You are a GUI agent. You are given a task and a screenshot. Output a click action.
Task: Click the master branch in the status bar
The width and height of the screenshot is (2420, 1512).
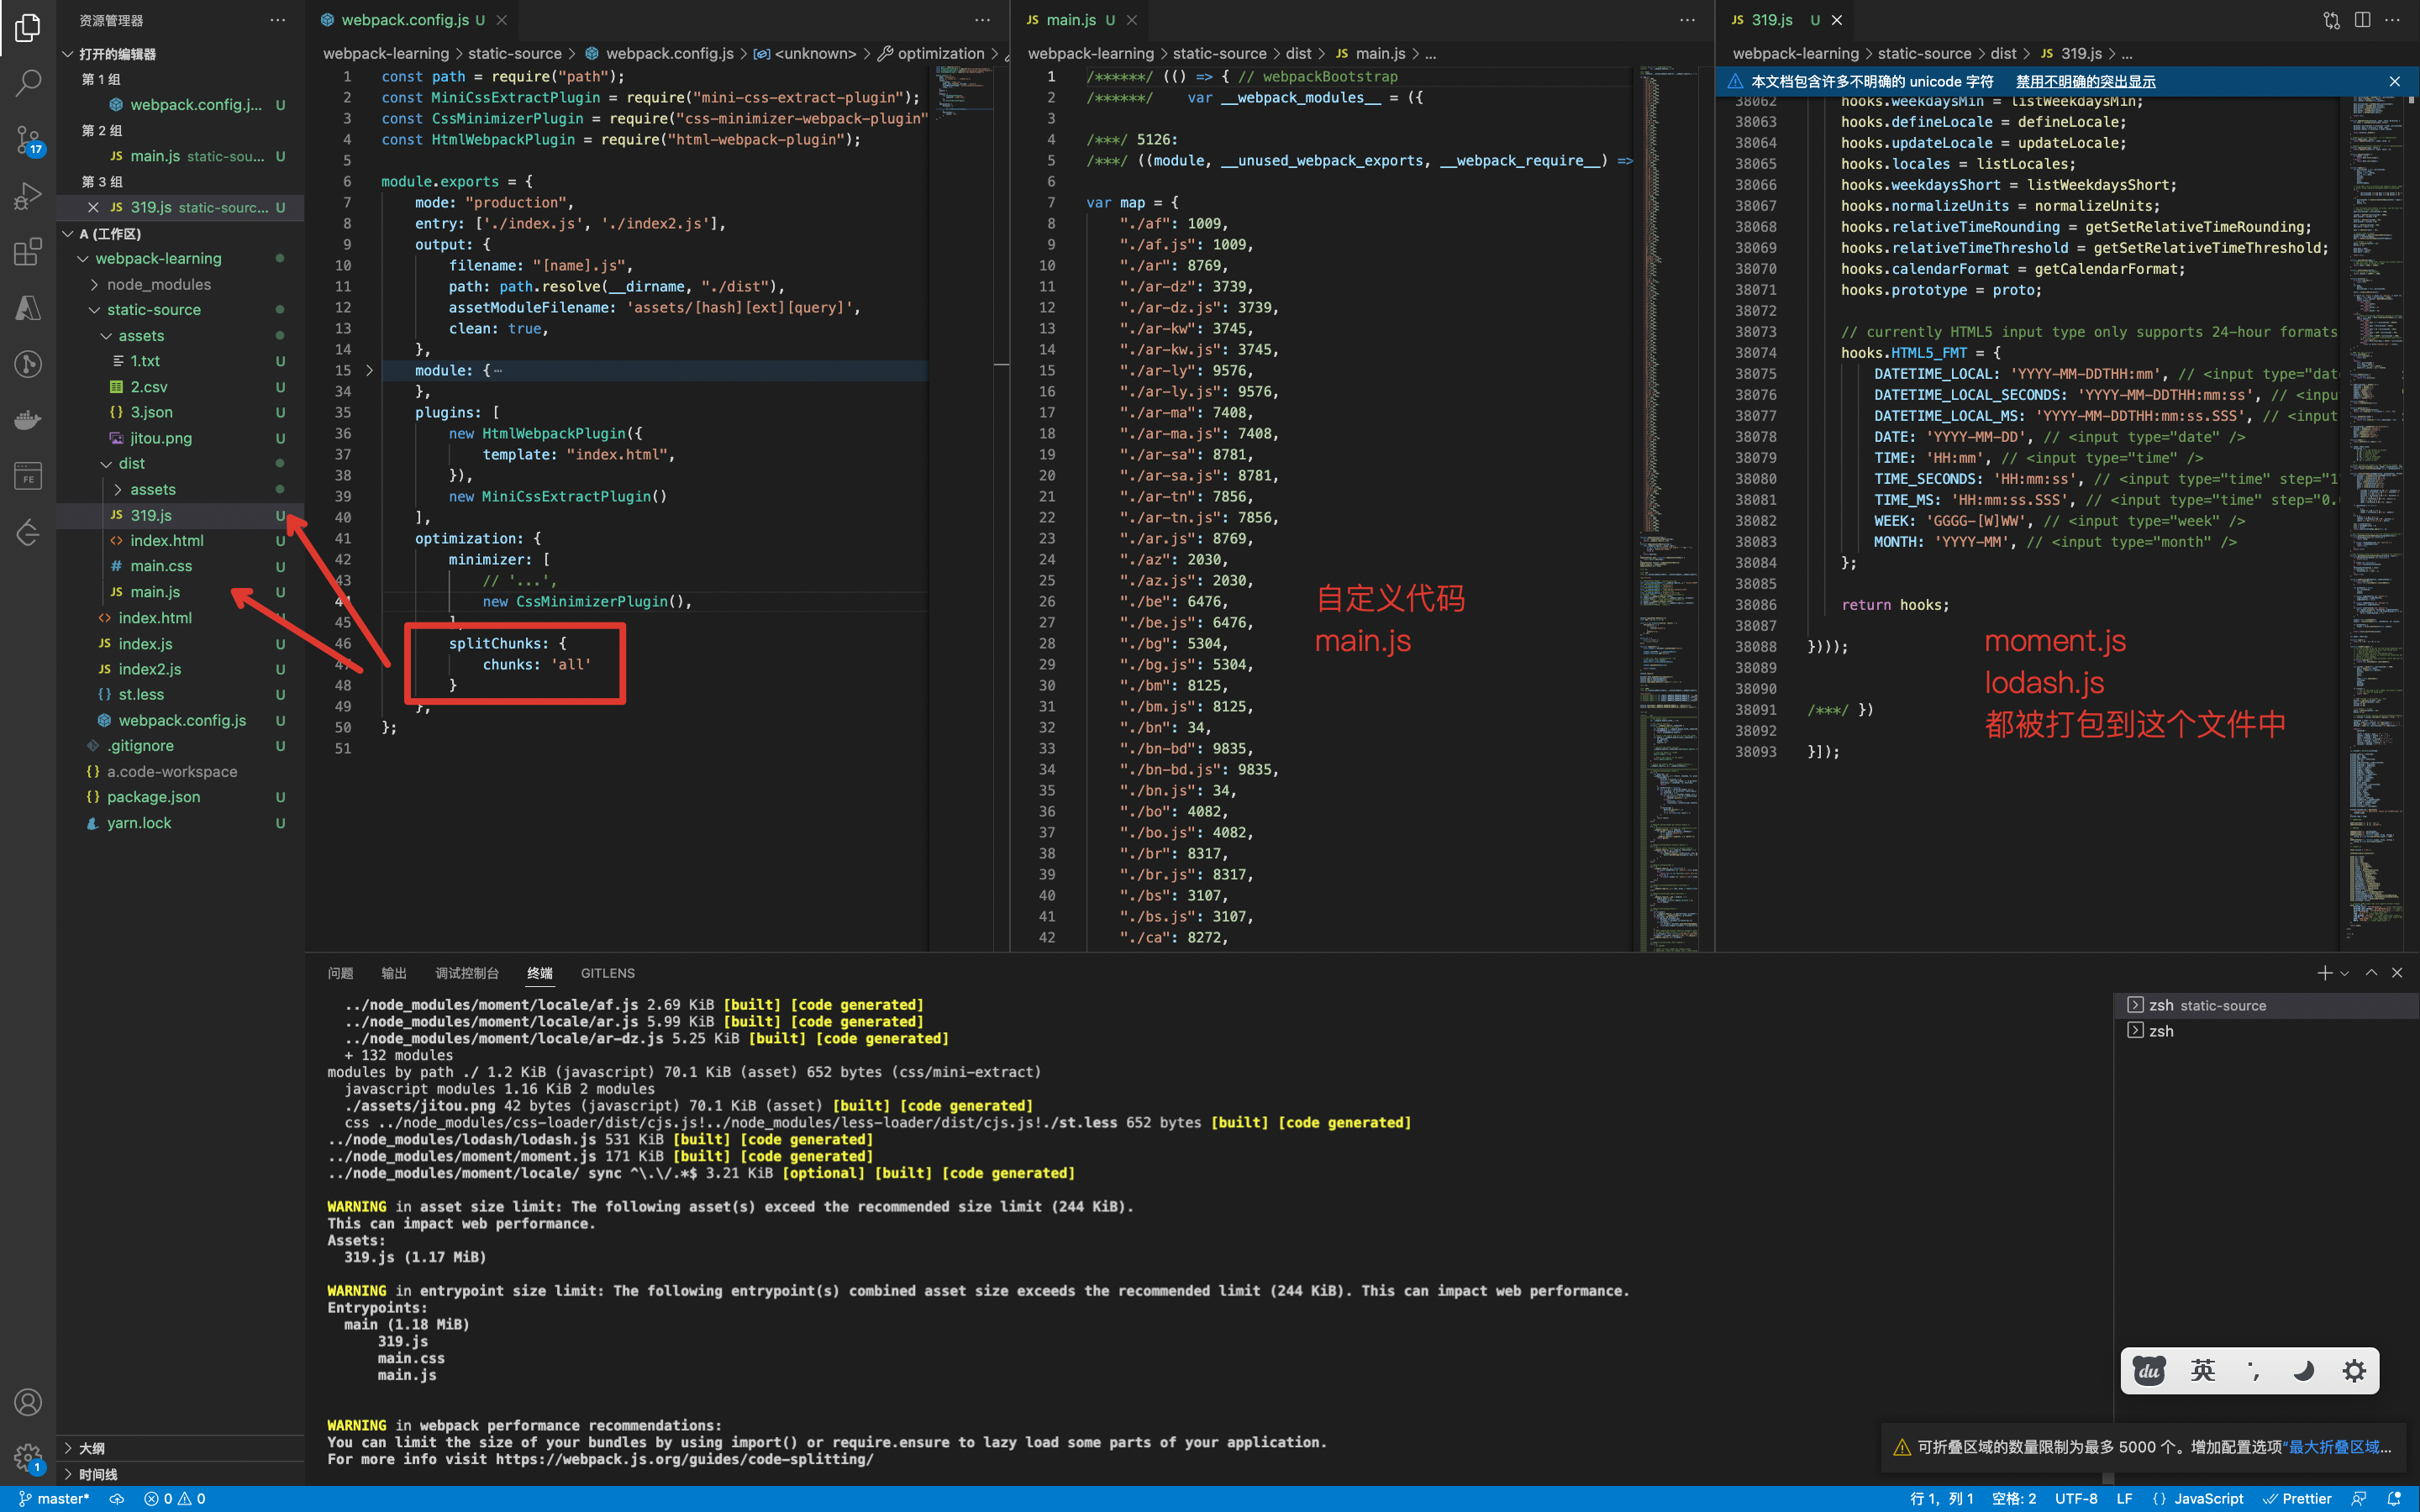point(55,1498)
